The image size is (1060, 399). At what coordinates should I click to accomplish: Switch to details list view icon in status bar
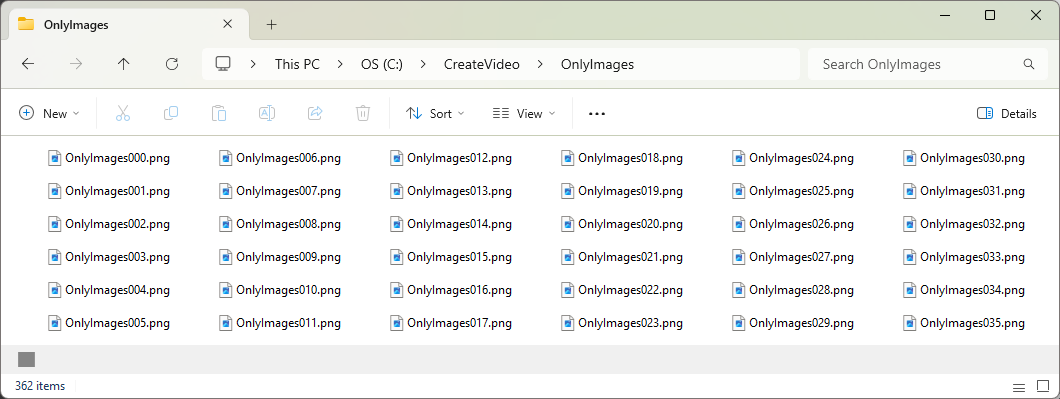tap(1019, 388)
